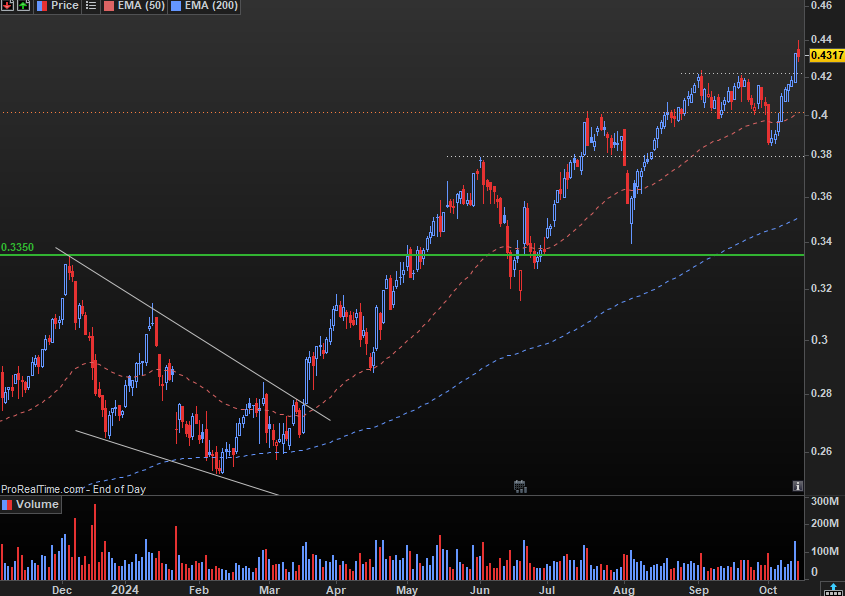Click the 0.3350 green level label
Screen dimensions: 845x596
point(17,247)
